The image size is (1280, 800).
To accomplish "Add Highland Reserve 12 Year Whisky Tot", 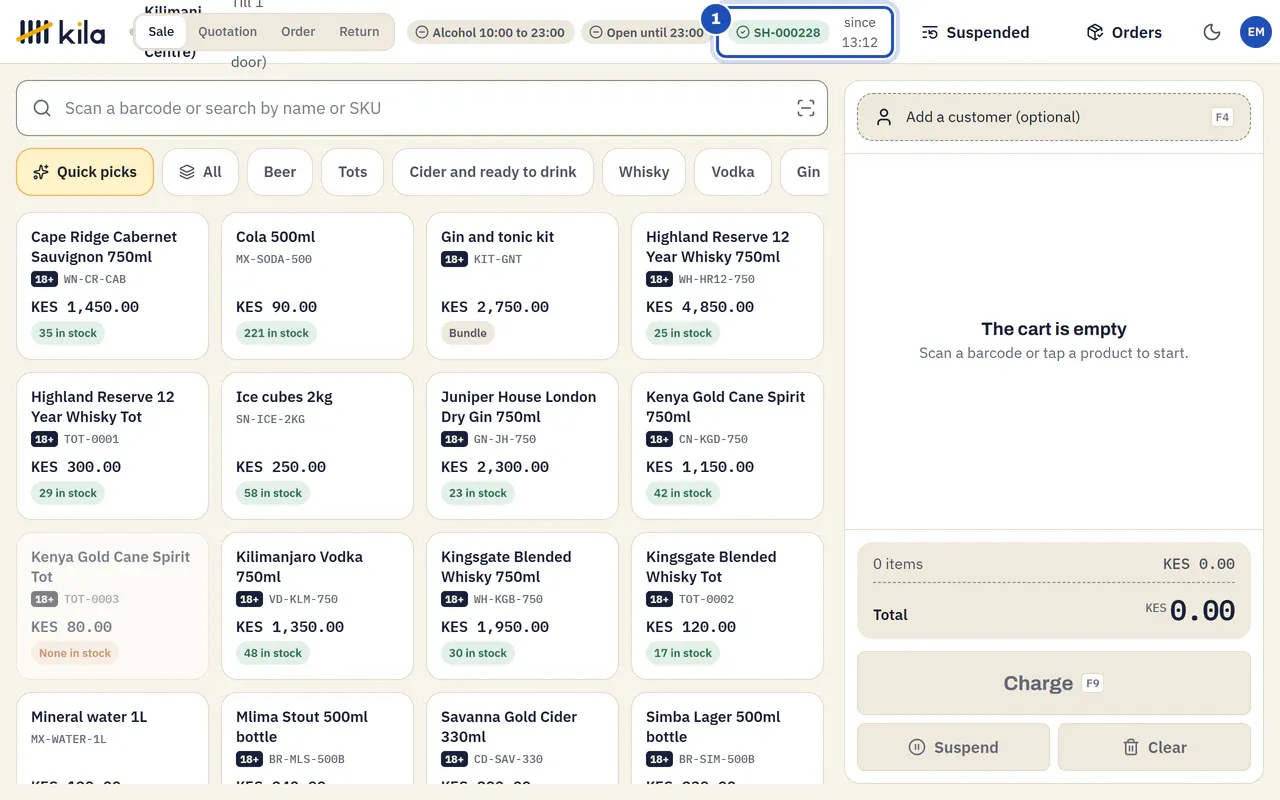I will coord(112,446).
